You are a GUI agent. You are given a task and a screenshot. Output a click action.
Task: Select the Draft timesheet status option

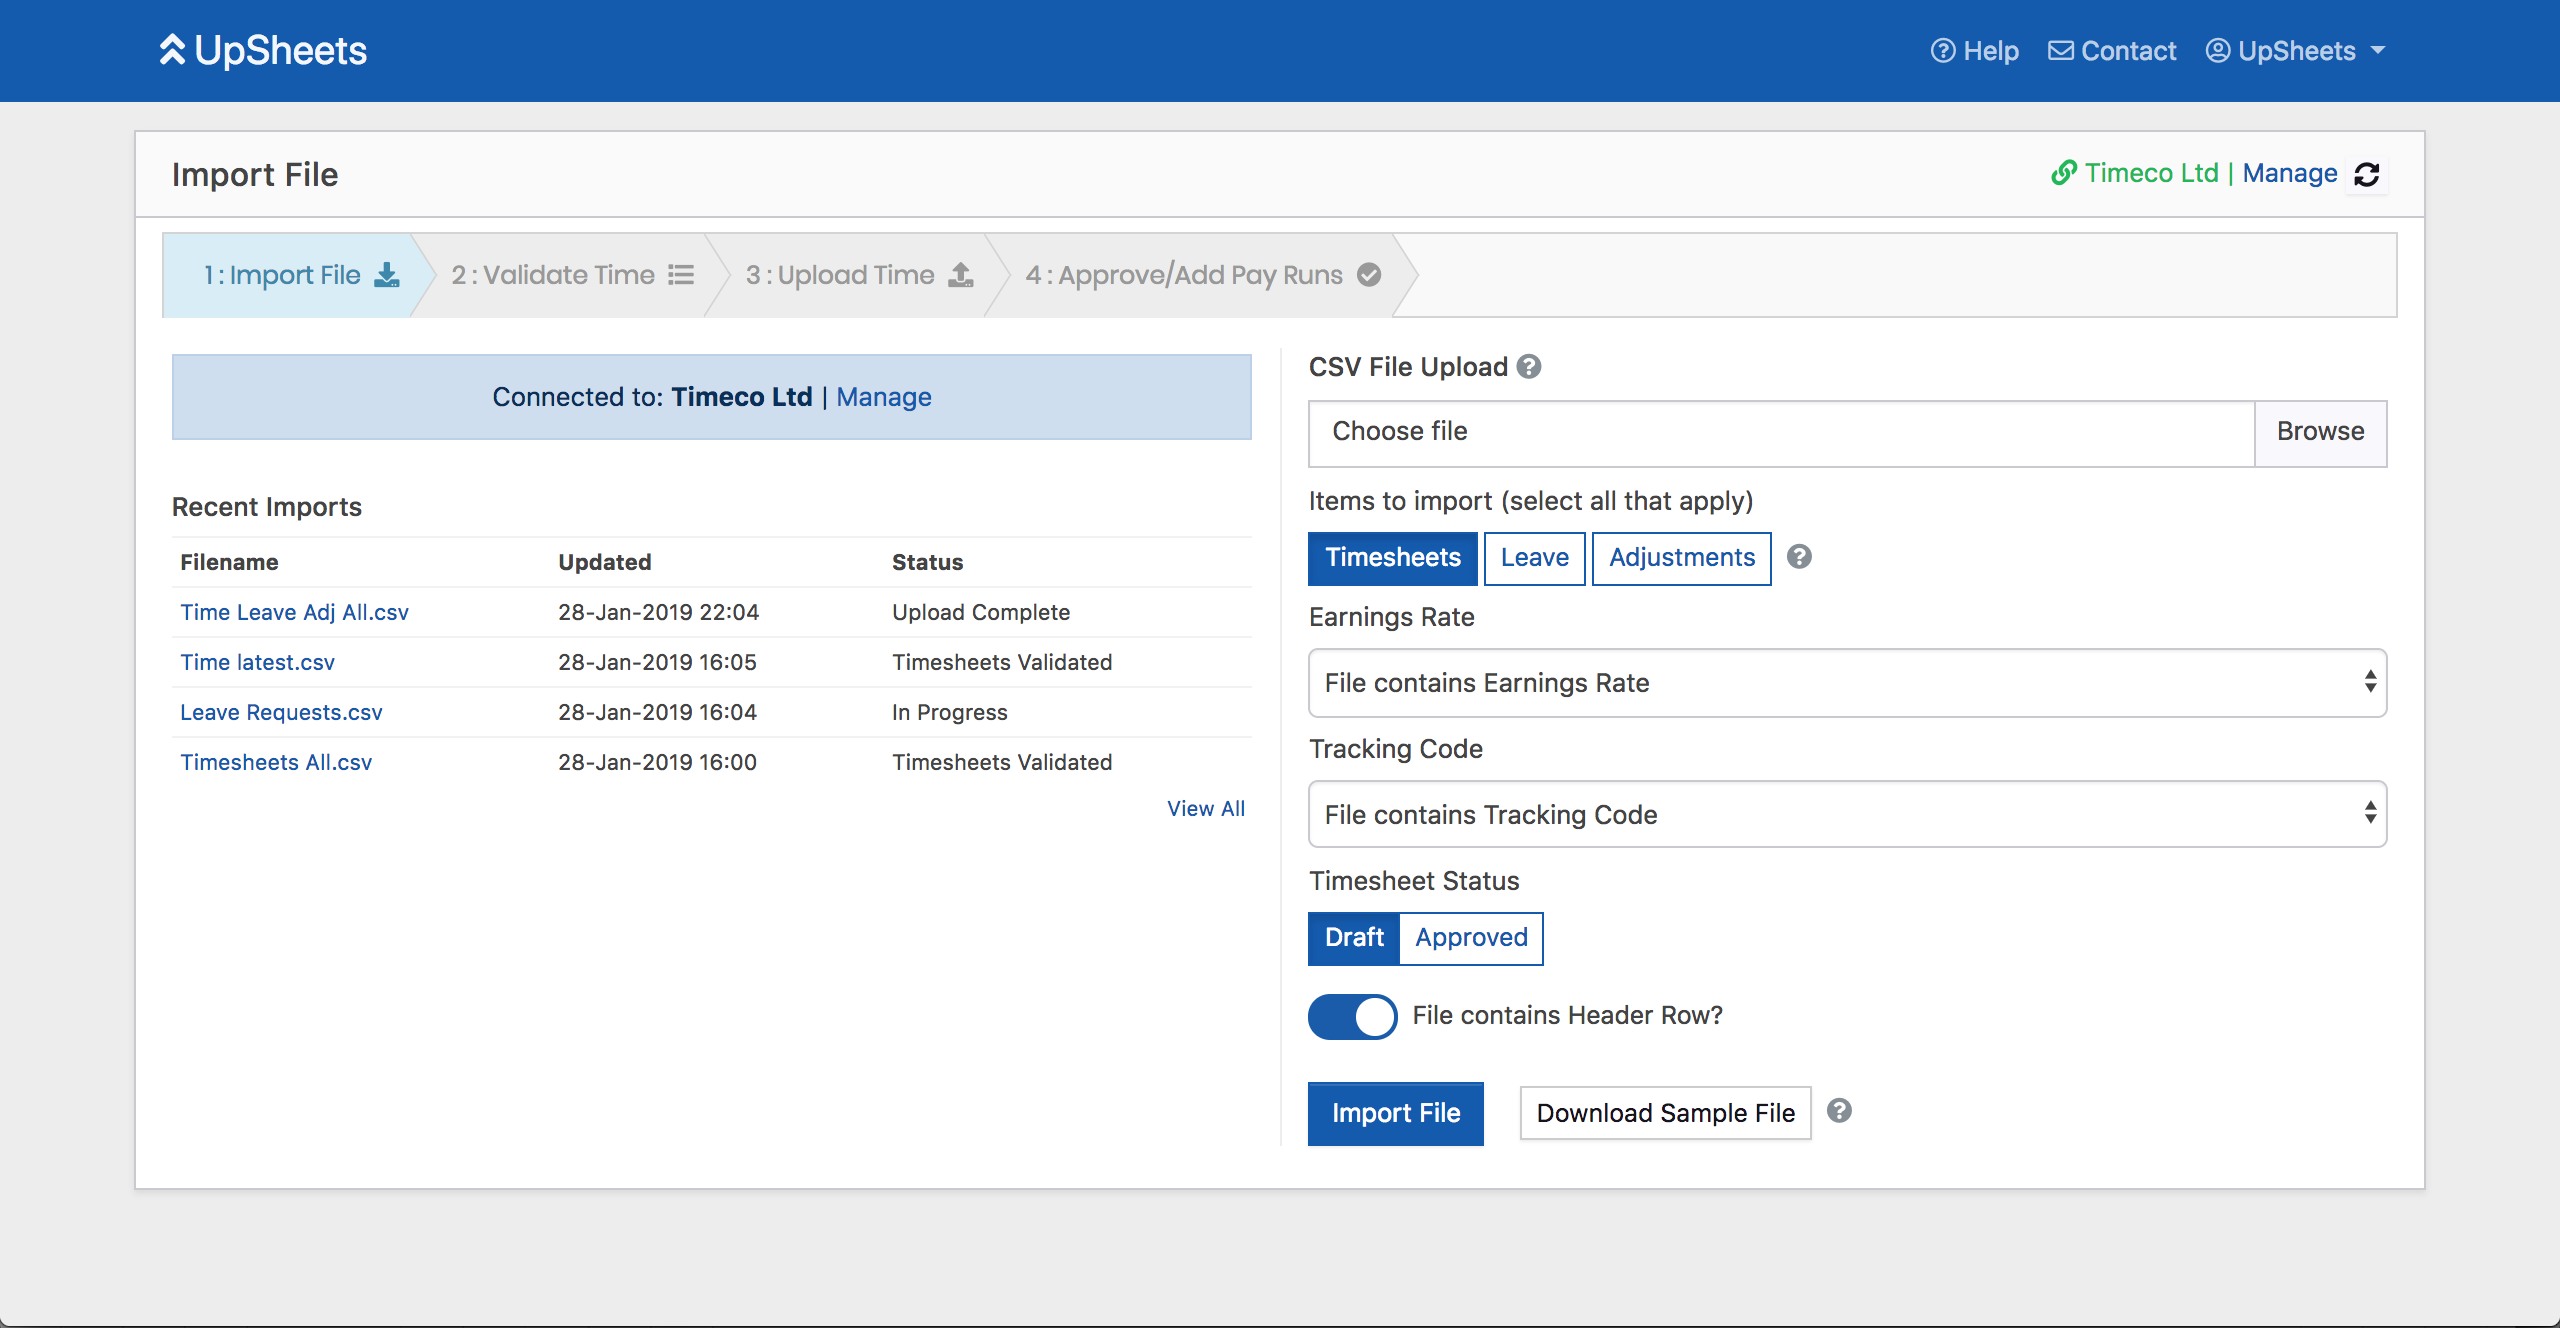coord(1354,935)
